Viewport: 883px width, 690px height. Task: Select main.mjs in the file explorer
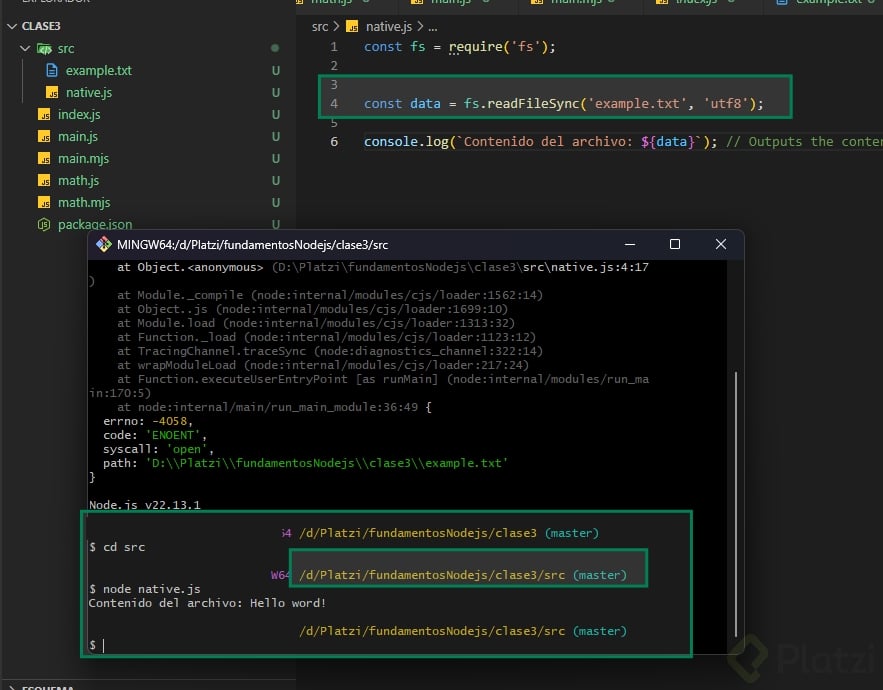point(84,159)
